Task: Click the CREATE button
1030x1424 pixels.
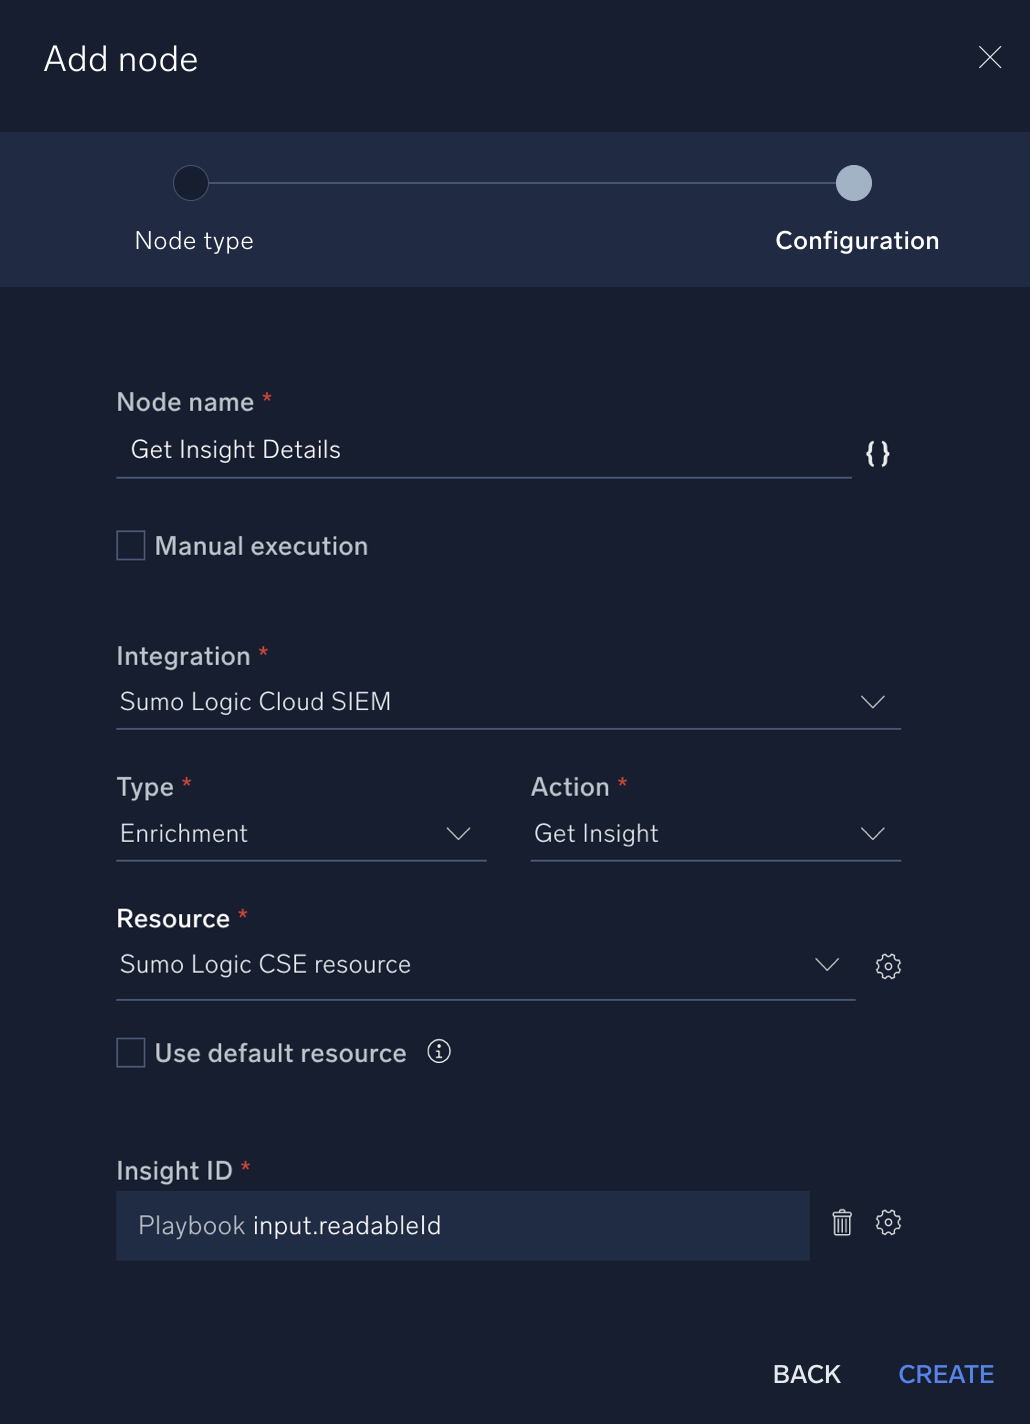Action: (x=945, y=1374)
